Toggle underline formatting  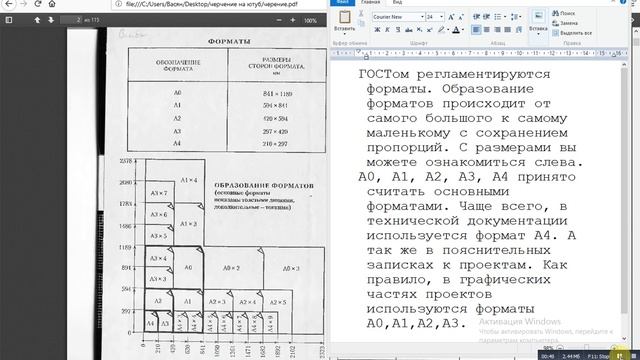398,30
